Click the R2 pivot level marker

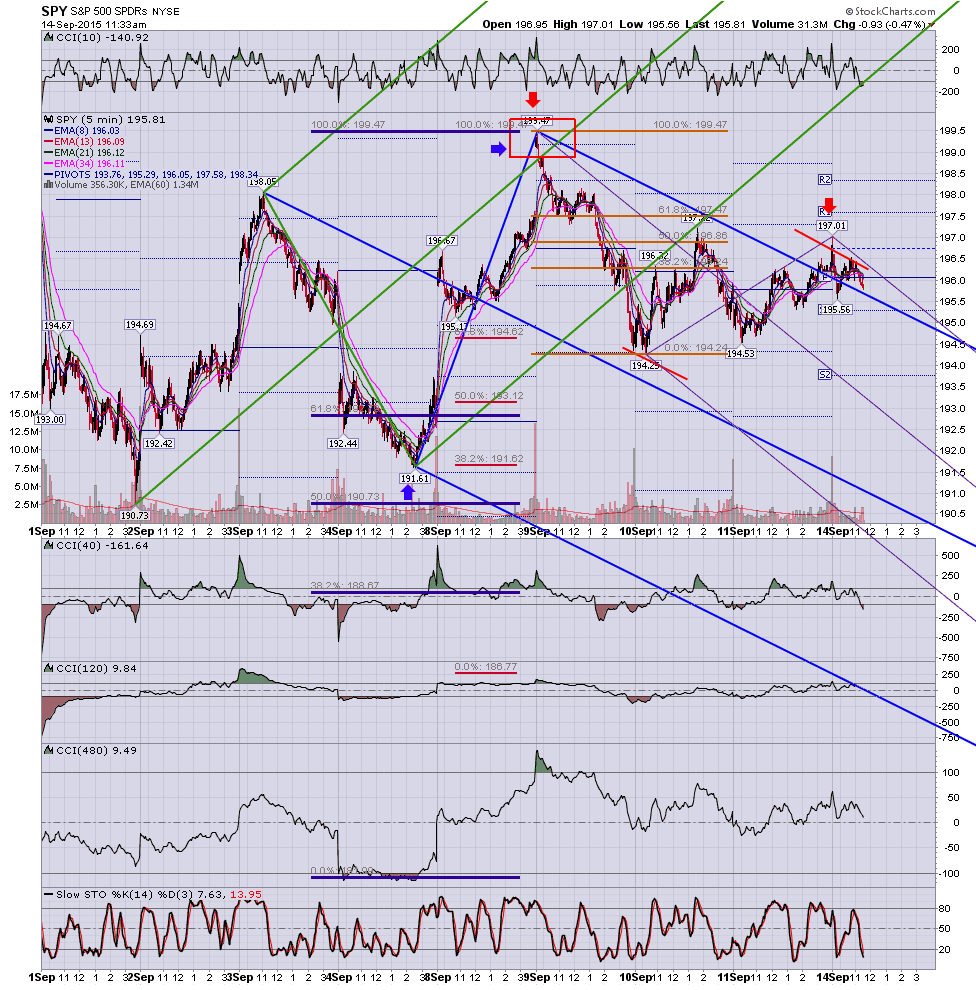pos(824,180)
